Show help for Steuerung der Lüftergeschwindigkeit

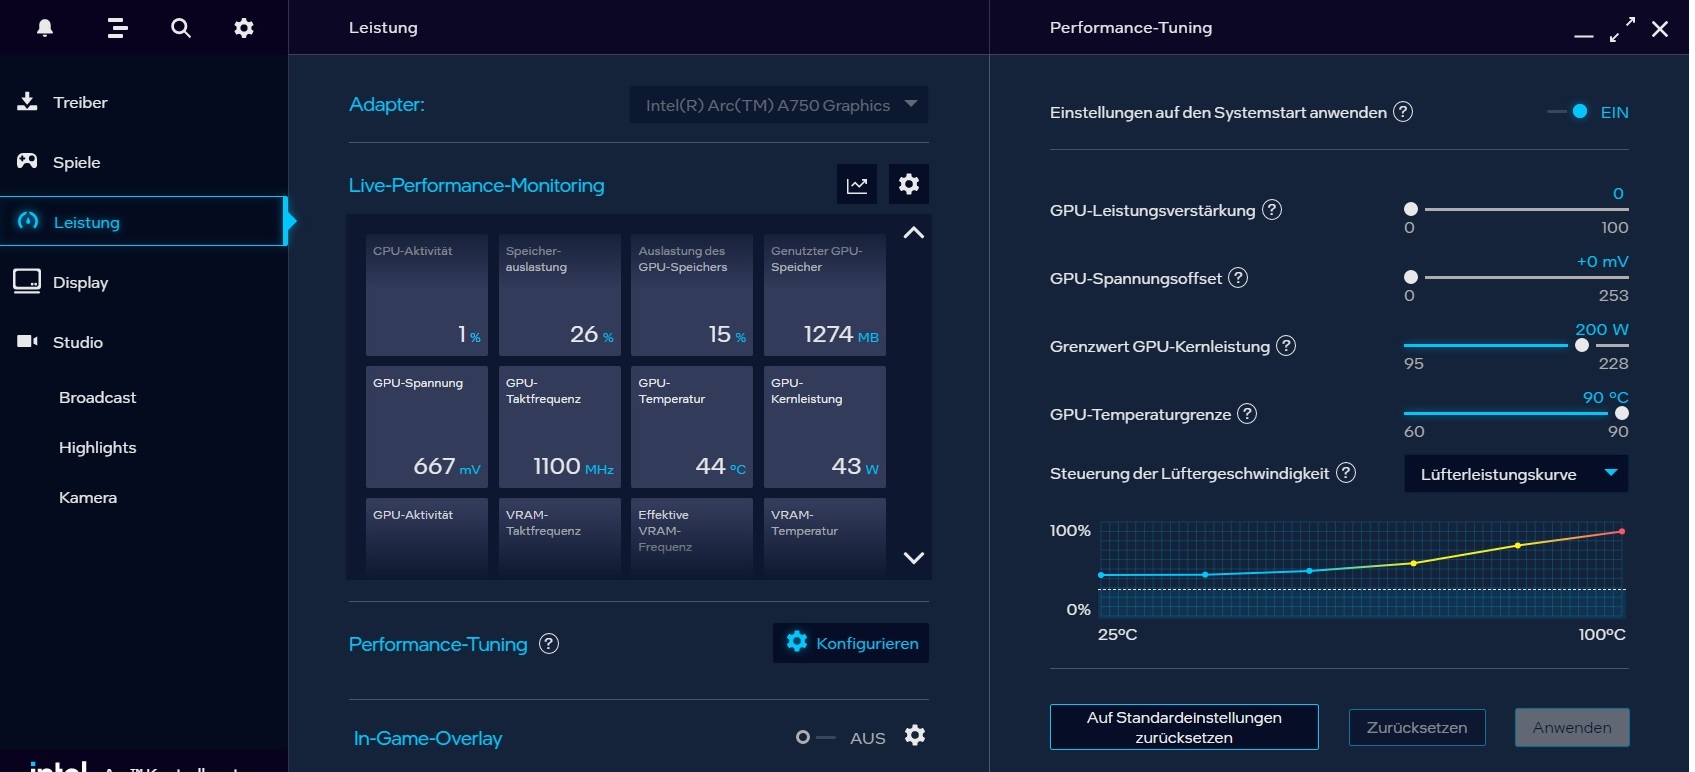[1346, 473]
